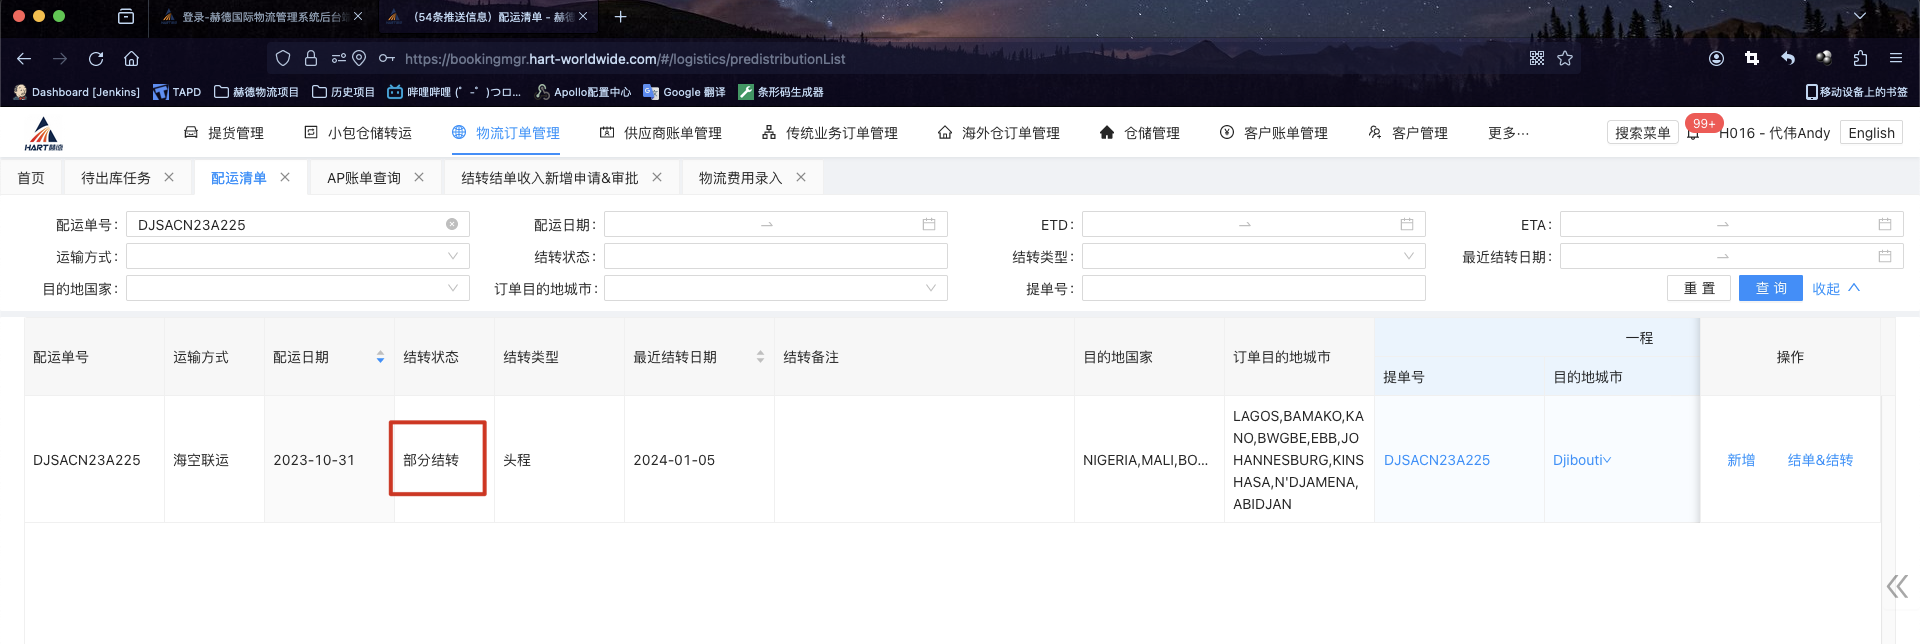The height and width of the screenshot is (644, 1920).
Task: Open the DJSACN23A225 bill of lading link
Action: click(x=1436, y=460)
